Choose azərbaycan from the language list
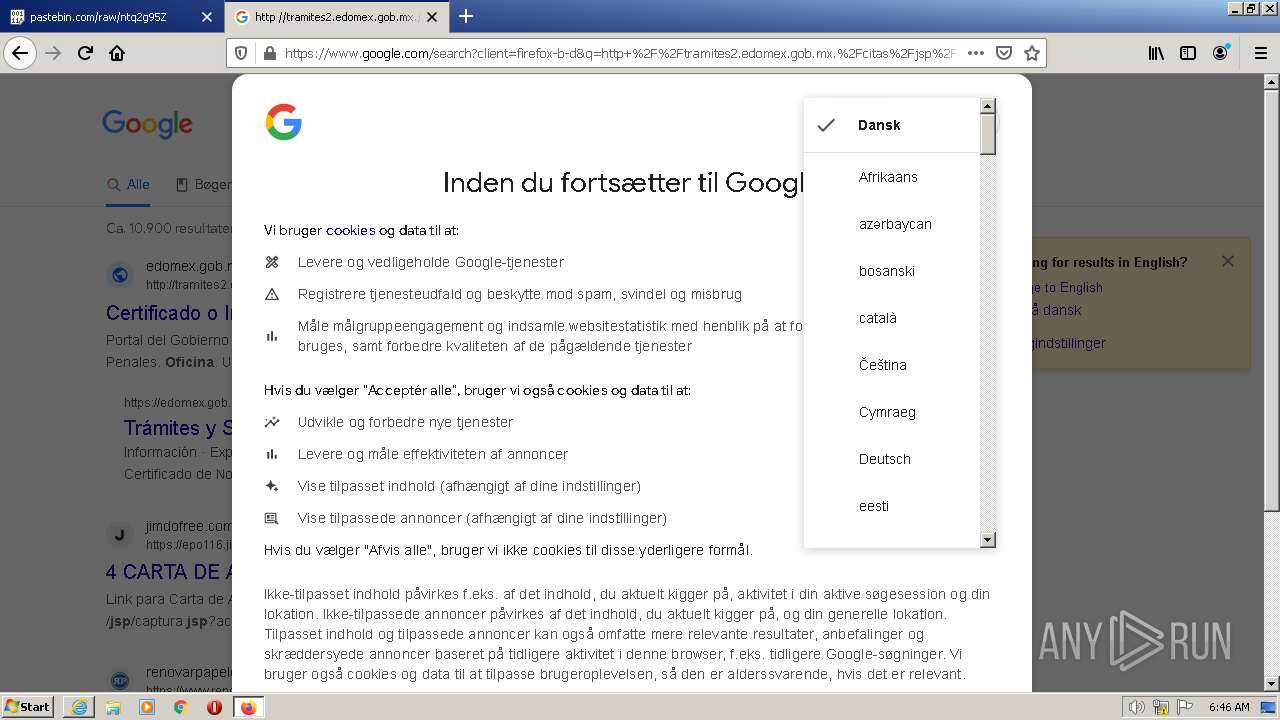The height and width of the screenshot is (720, 1280). (892, 224)
